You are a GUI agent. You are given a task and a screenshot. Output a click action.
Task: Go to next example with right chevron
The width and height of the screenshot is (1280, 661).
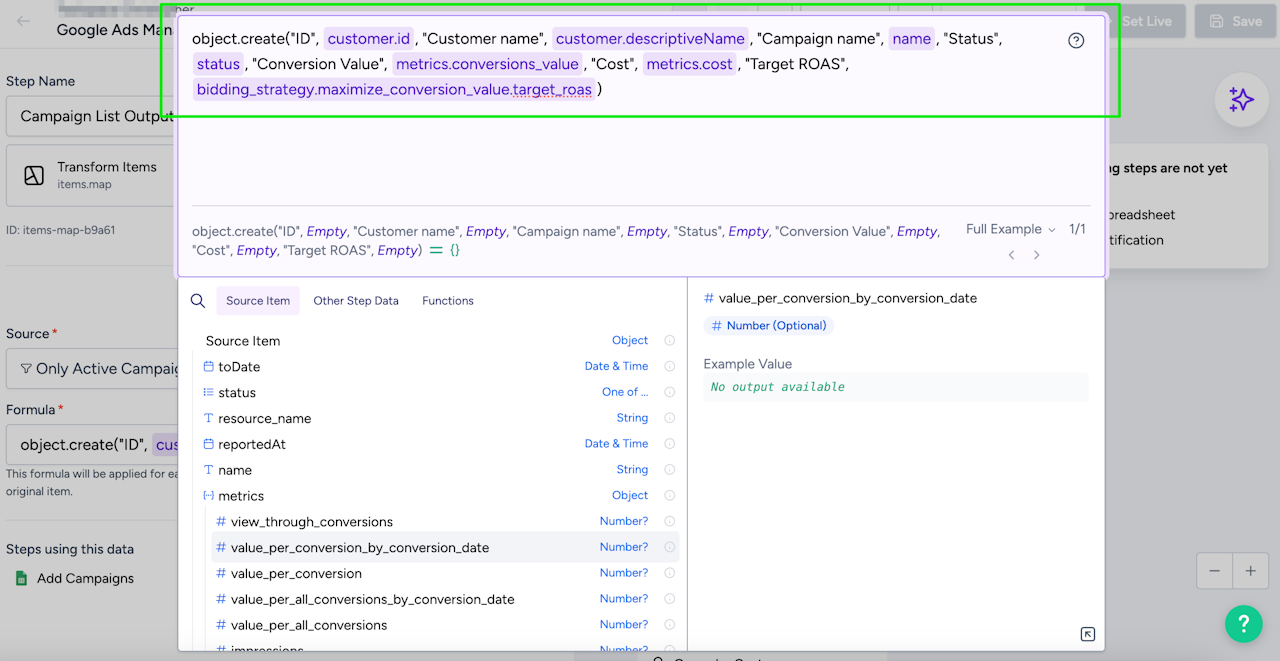point(1036,255)
